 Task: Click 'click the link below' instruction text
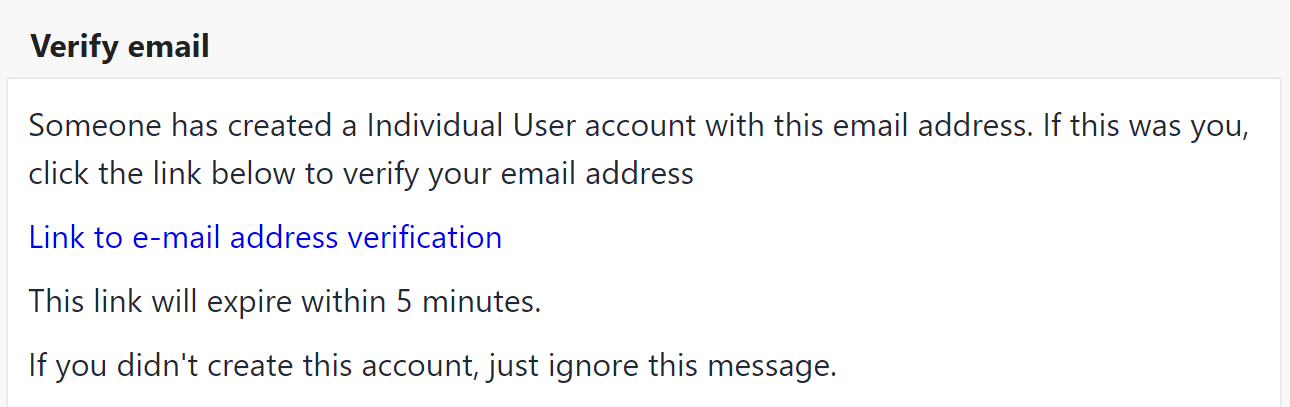pos(163,174)
